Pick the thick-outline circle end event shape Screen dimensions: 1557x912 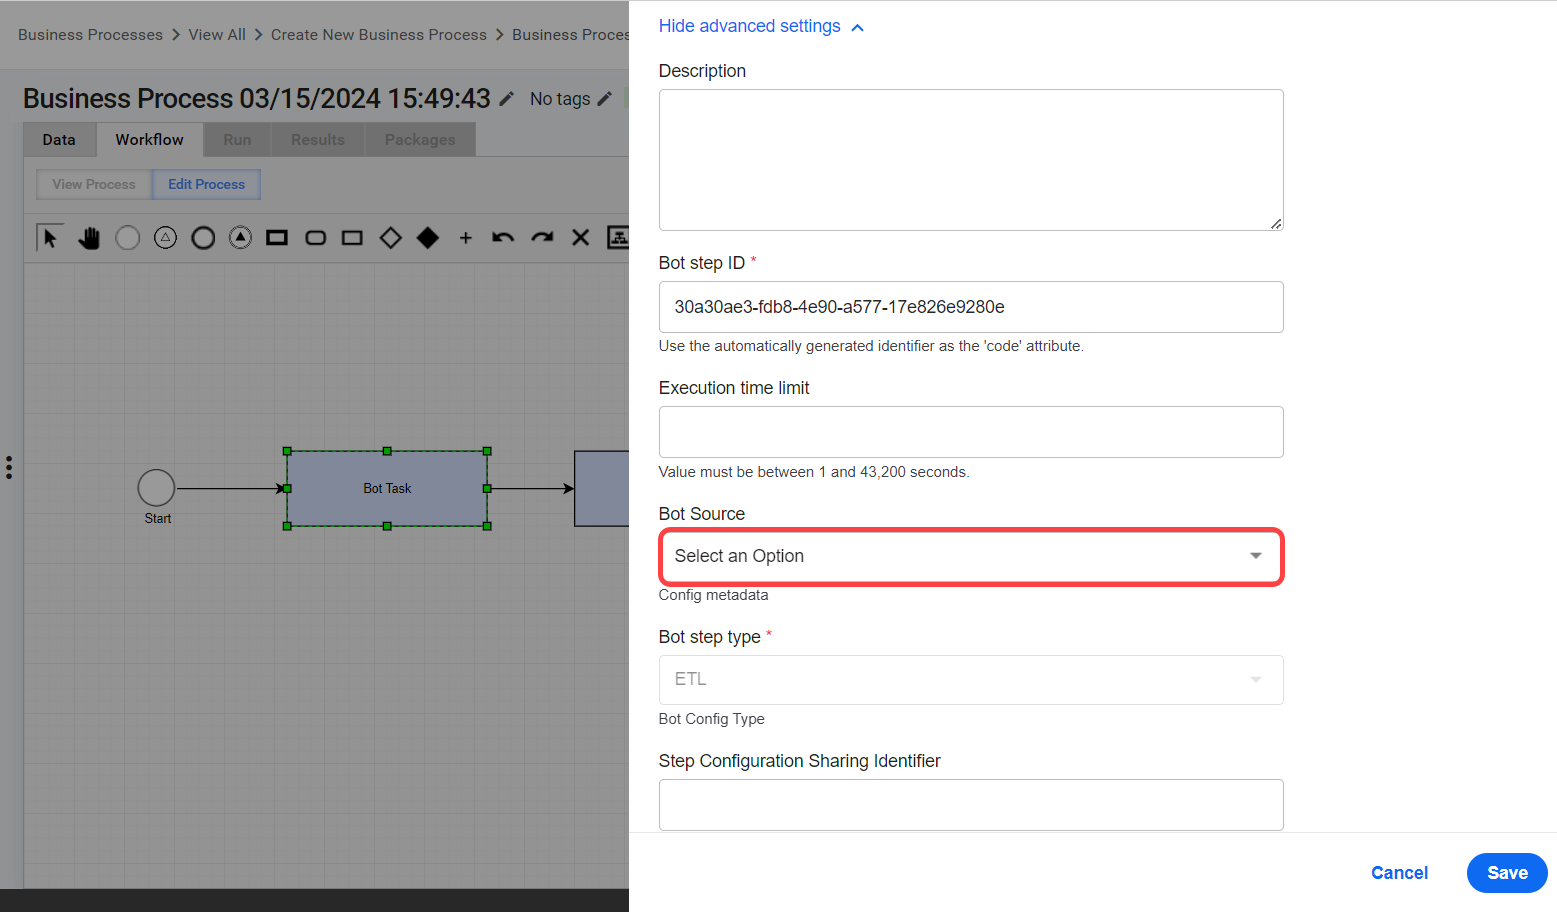pos(203,238)
